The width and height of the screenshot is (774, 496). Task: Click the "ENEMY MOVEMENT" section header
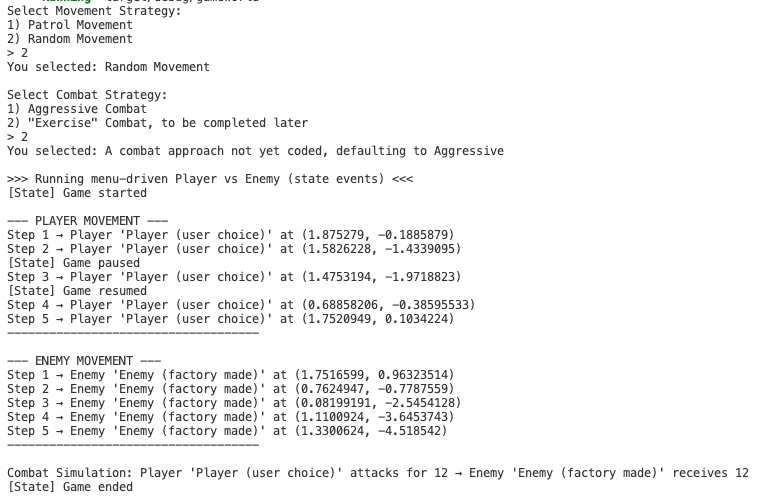[84, 361]
